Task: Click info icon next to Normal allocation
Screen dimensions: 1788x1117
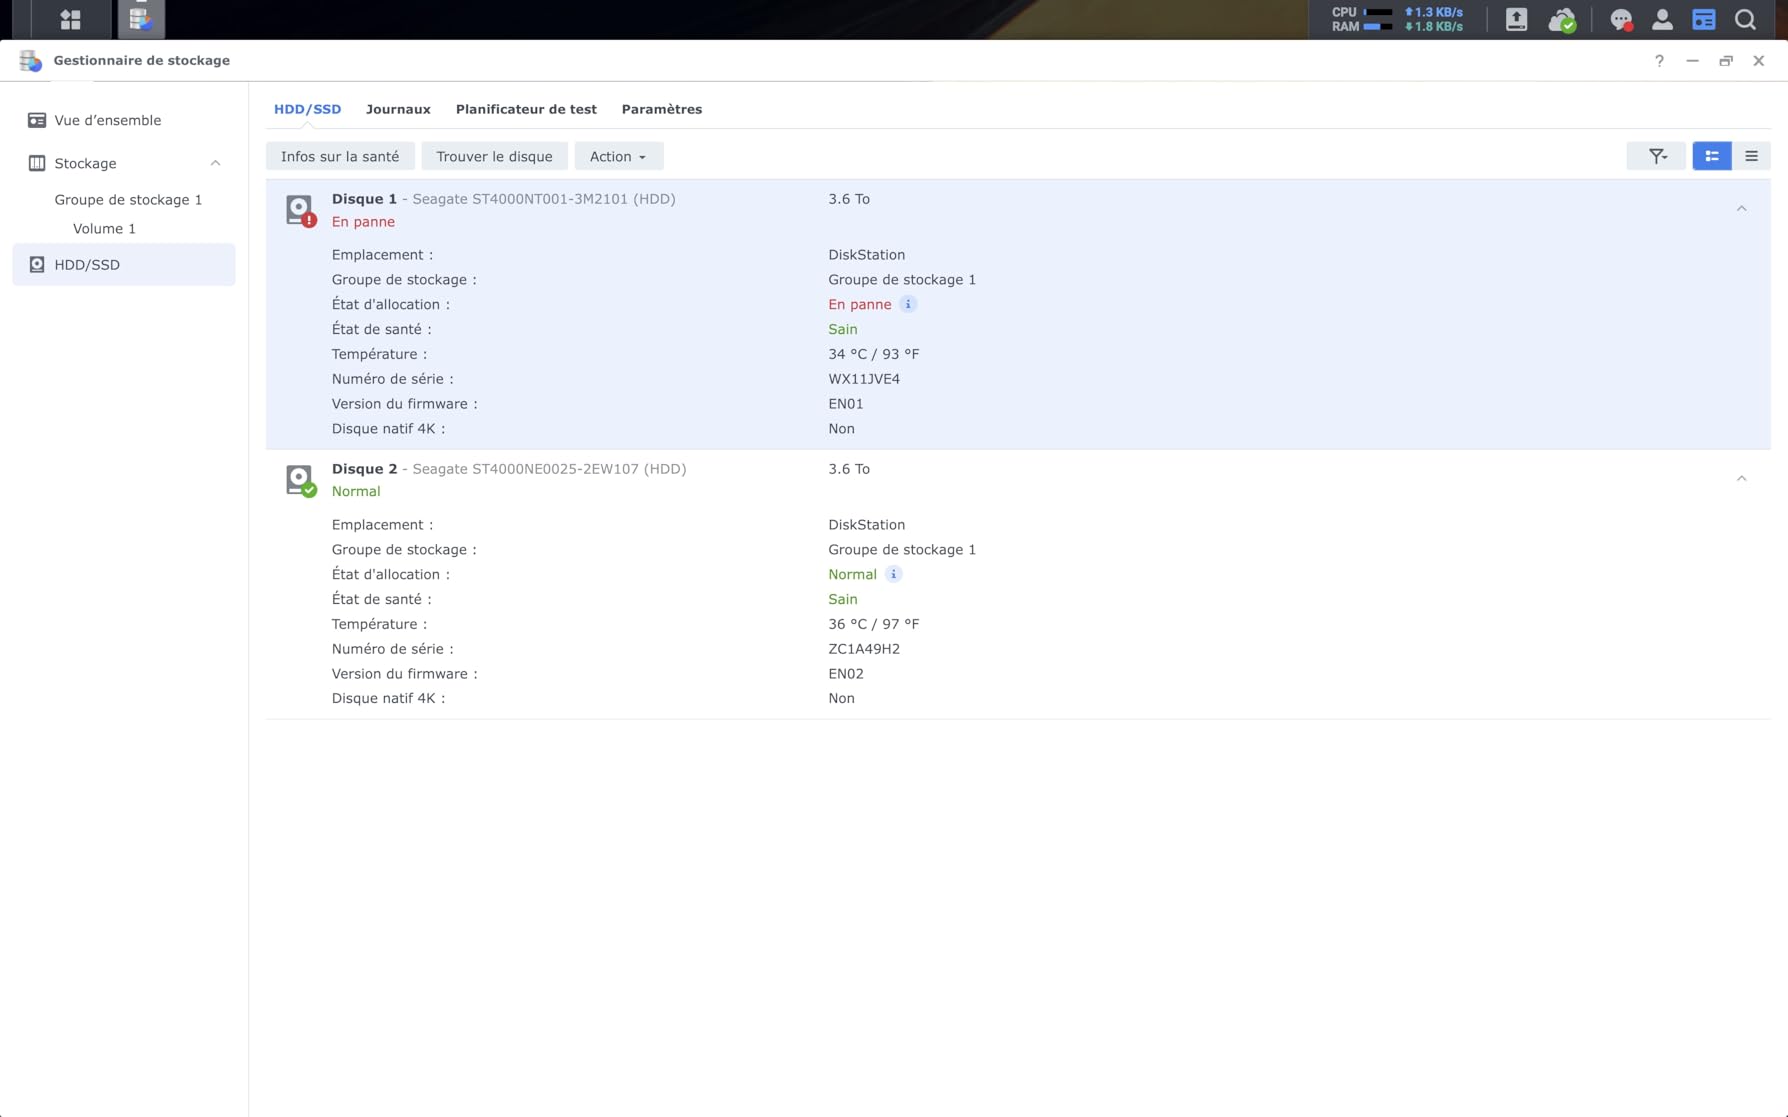Action: (x=893, y=575)
